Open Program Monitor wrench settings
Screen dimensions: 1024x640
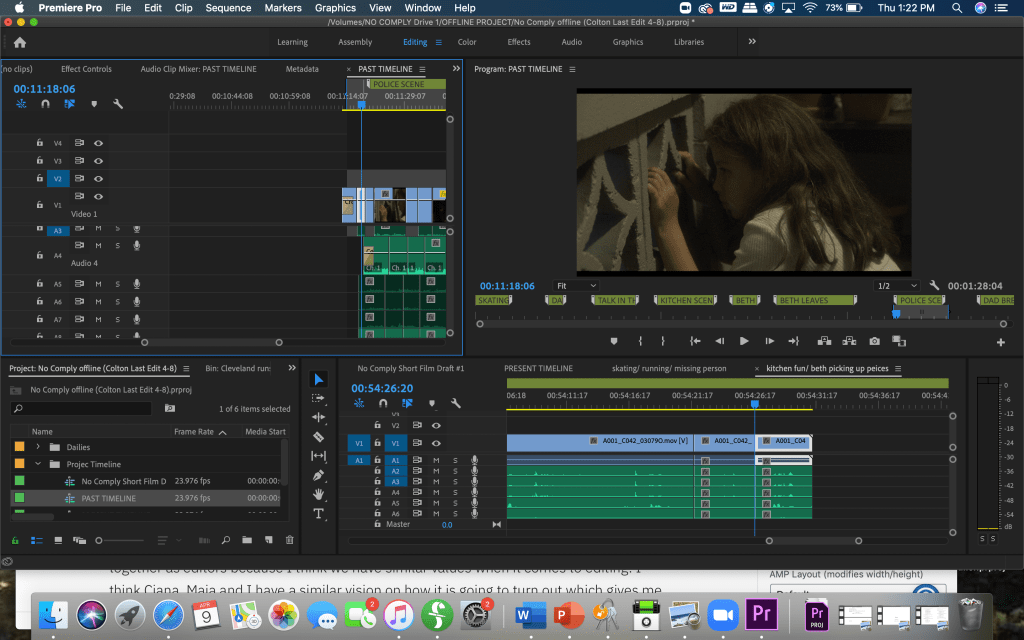tap(934, 285)
